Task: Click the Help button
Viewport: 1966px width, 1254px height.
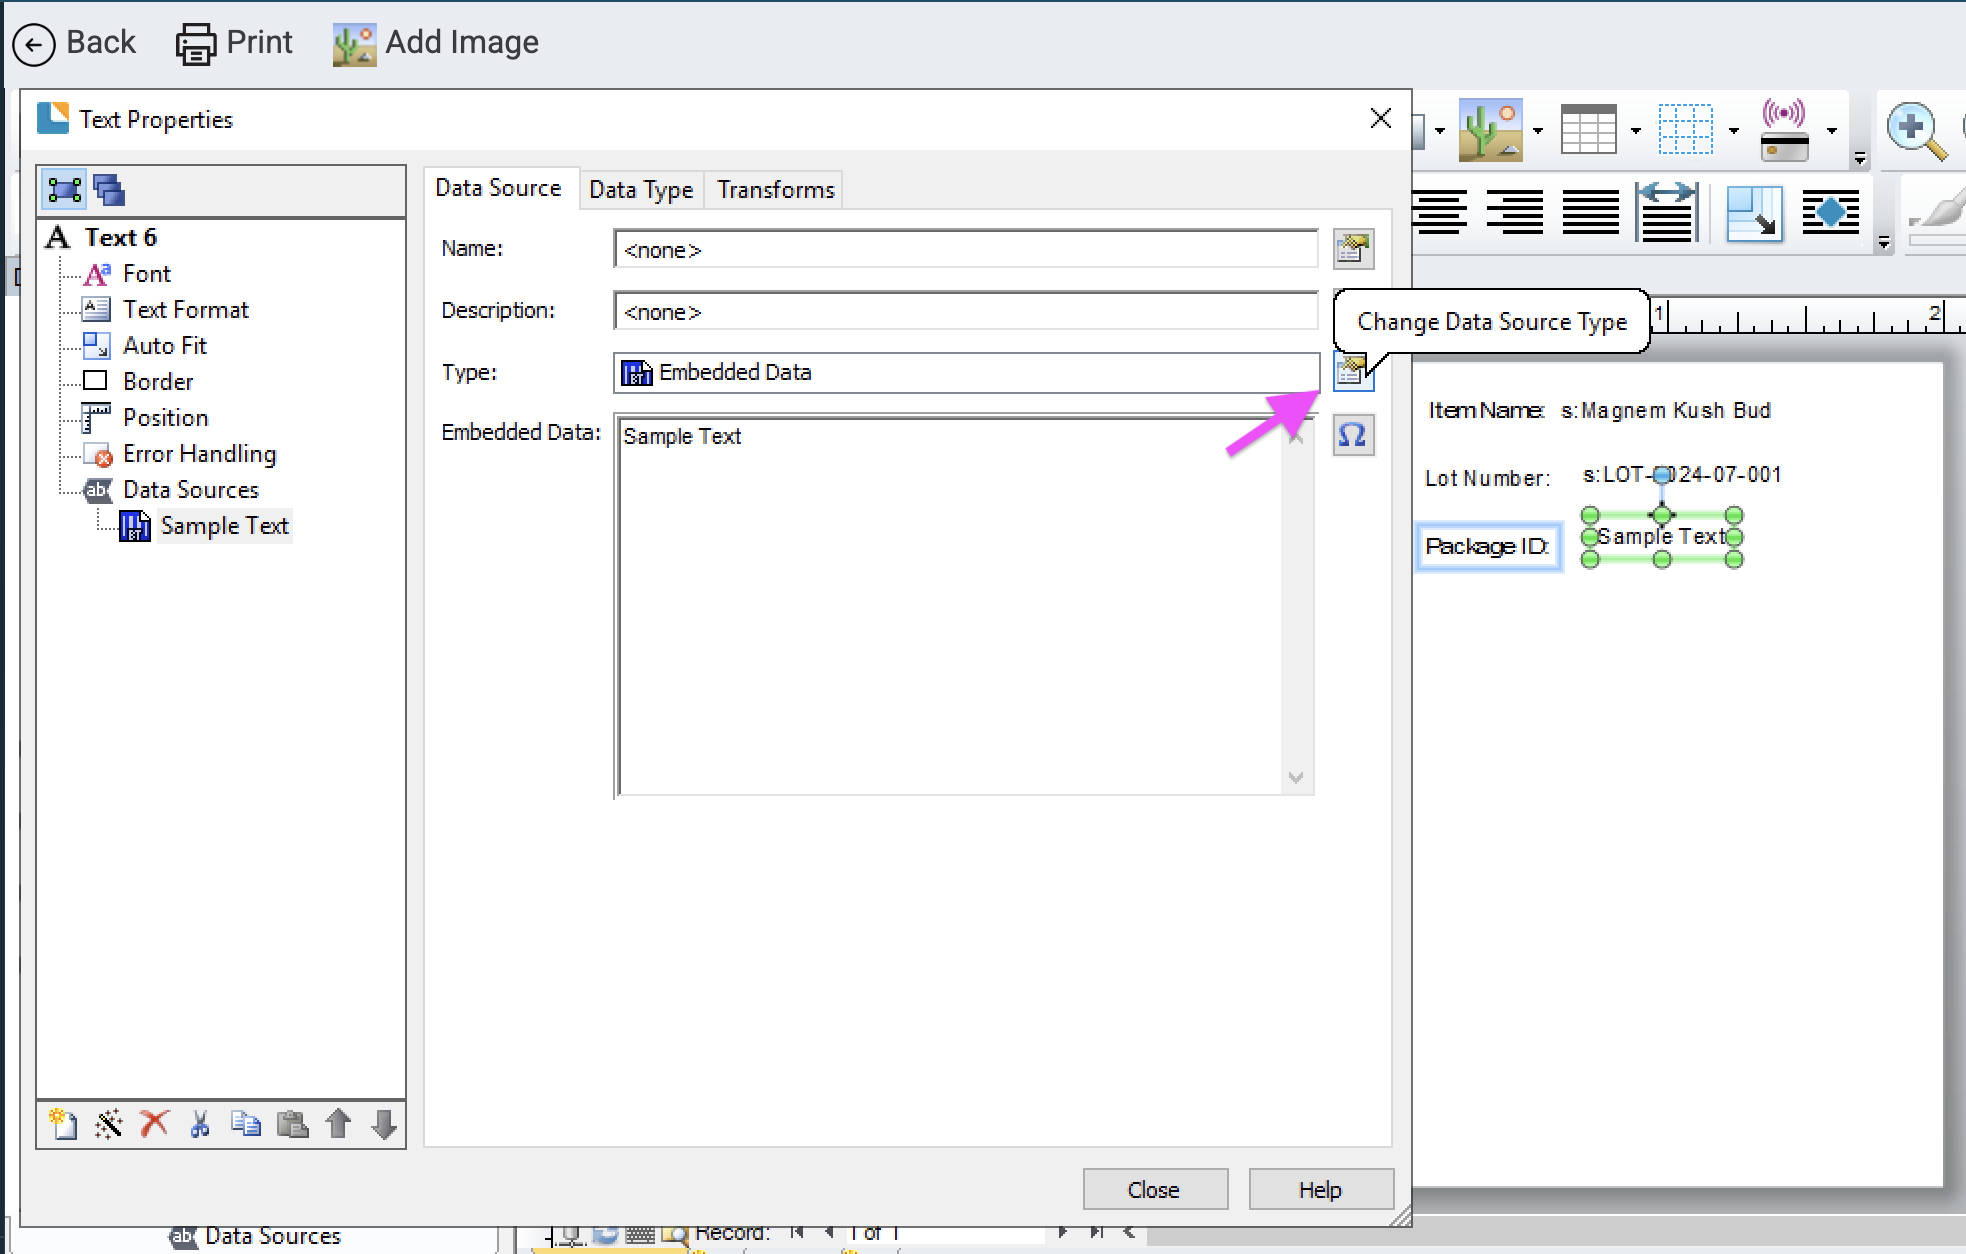Action: tap(1319, 1189)
